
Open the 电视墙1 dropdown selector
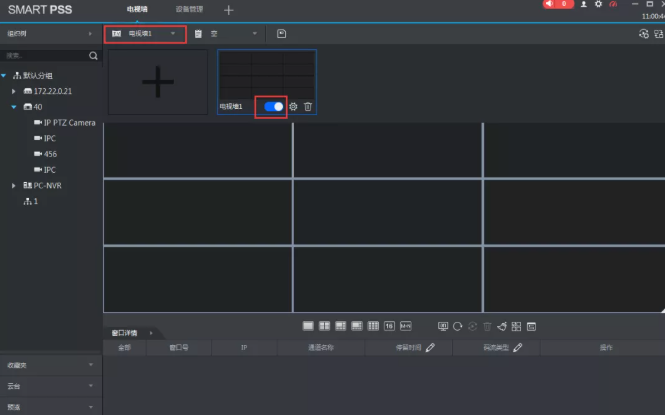click(146, 34)
